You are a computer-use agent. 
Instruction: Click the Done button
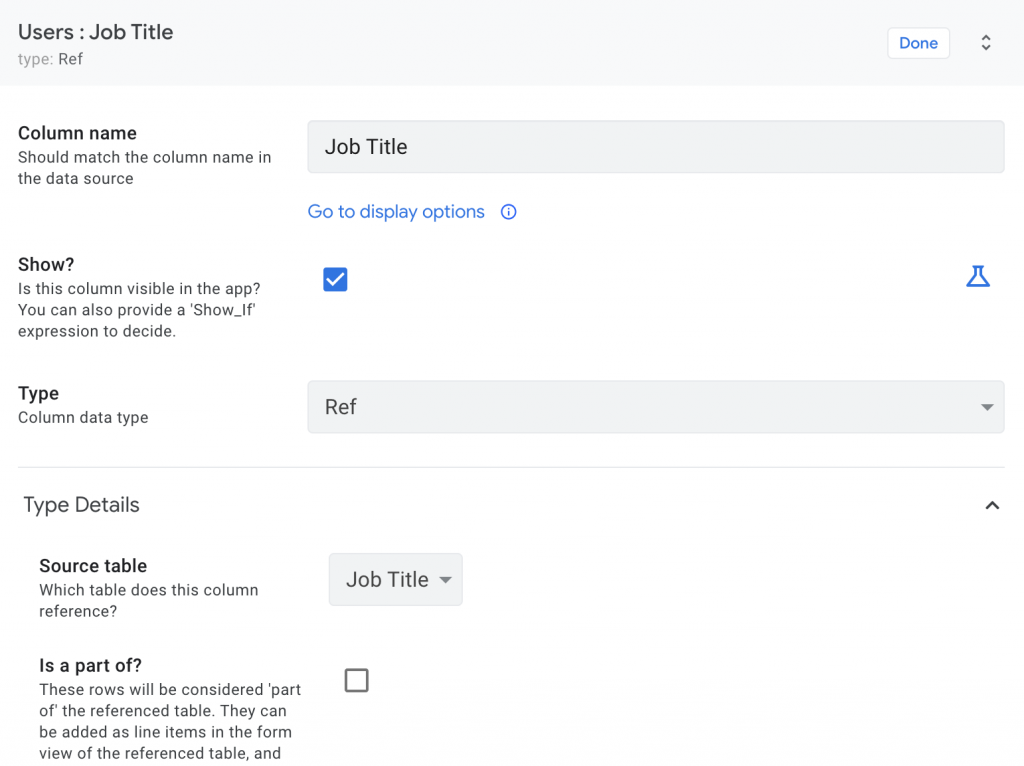pos(918,43)
